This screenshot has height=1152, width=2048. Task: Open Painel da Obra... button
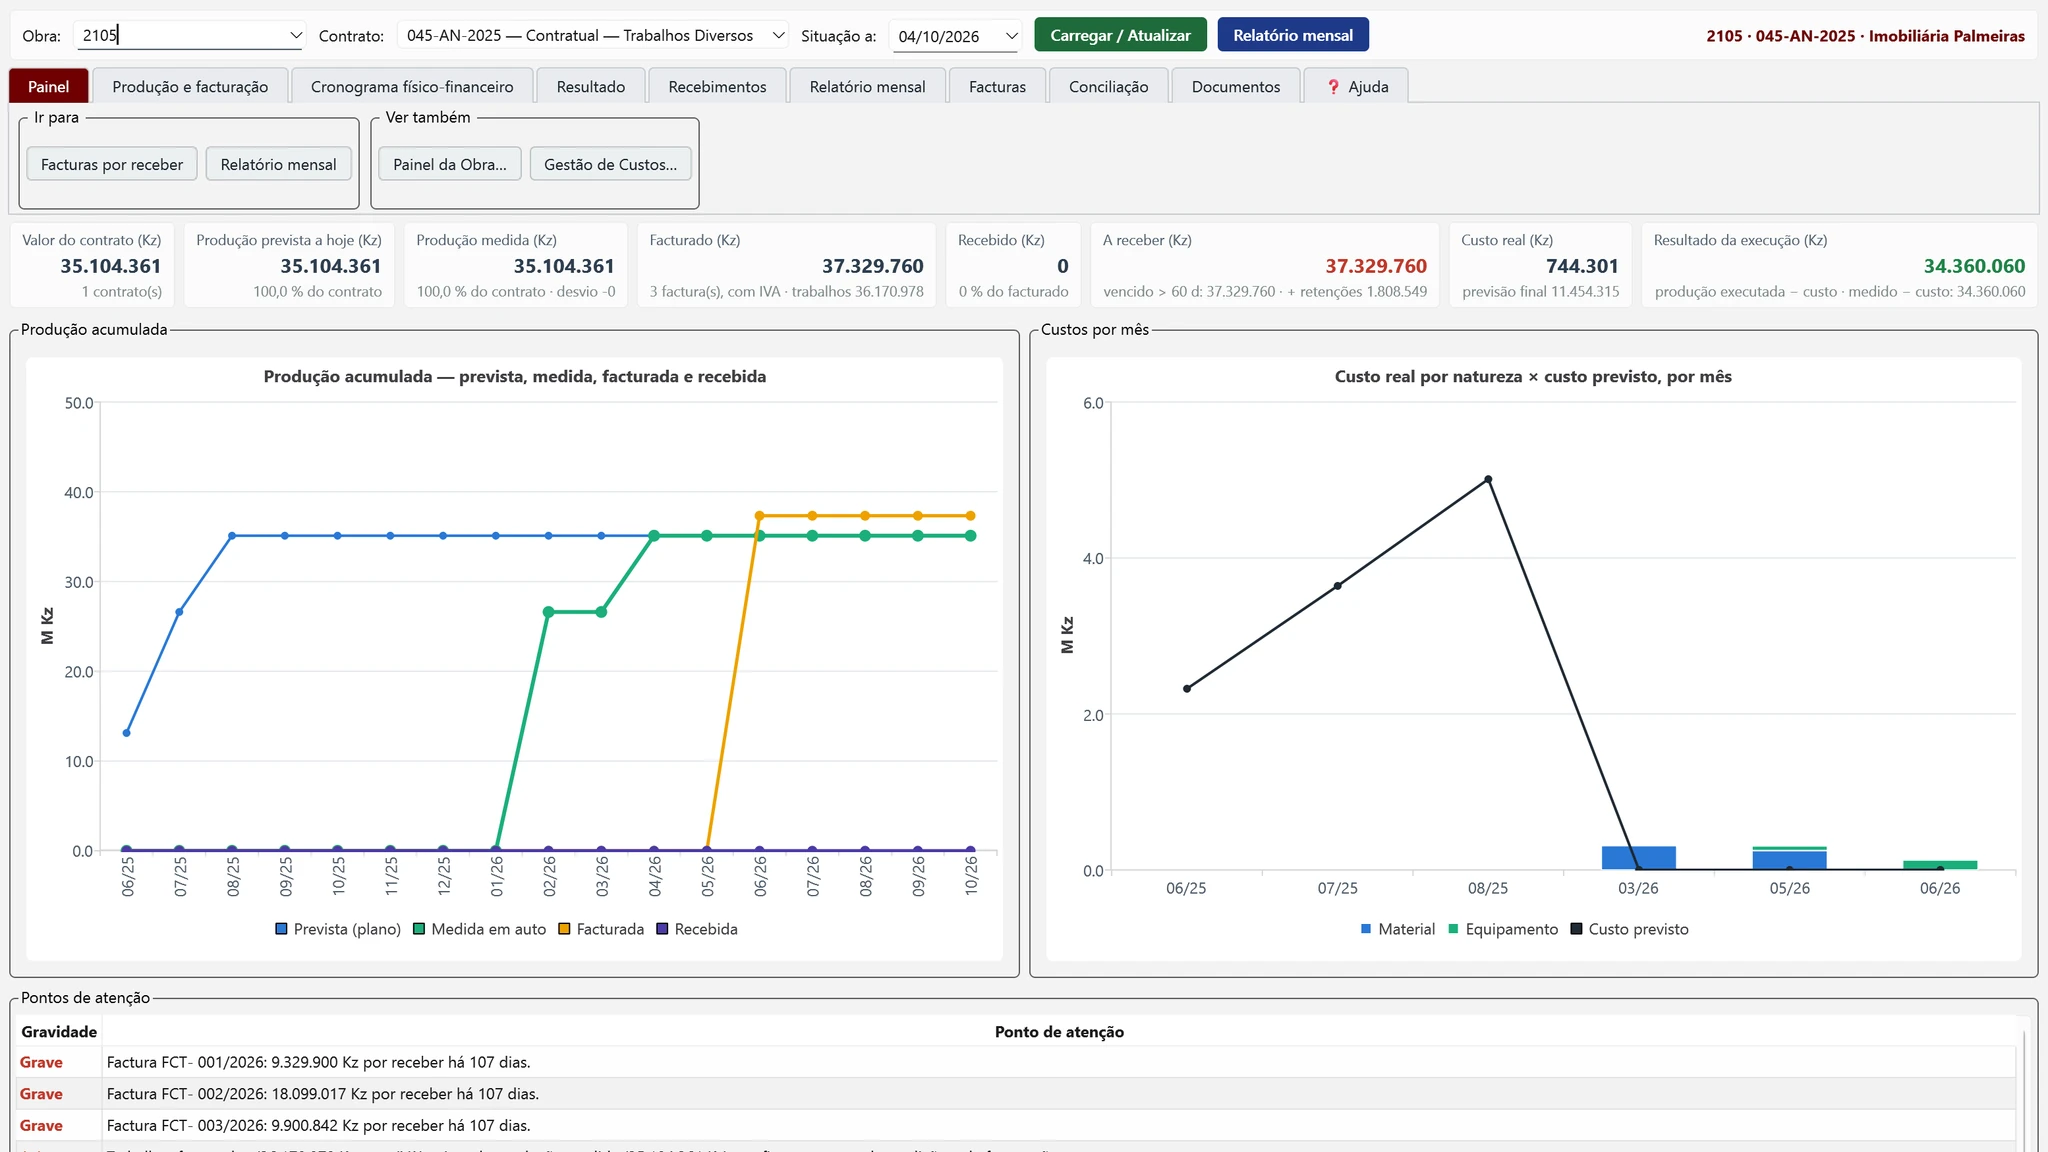(x=450, y=165)
